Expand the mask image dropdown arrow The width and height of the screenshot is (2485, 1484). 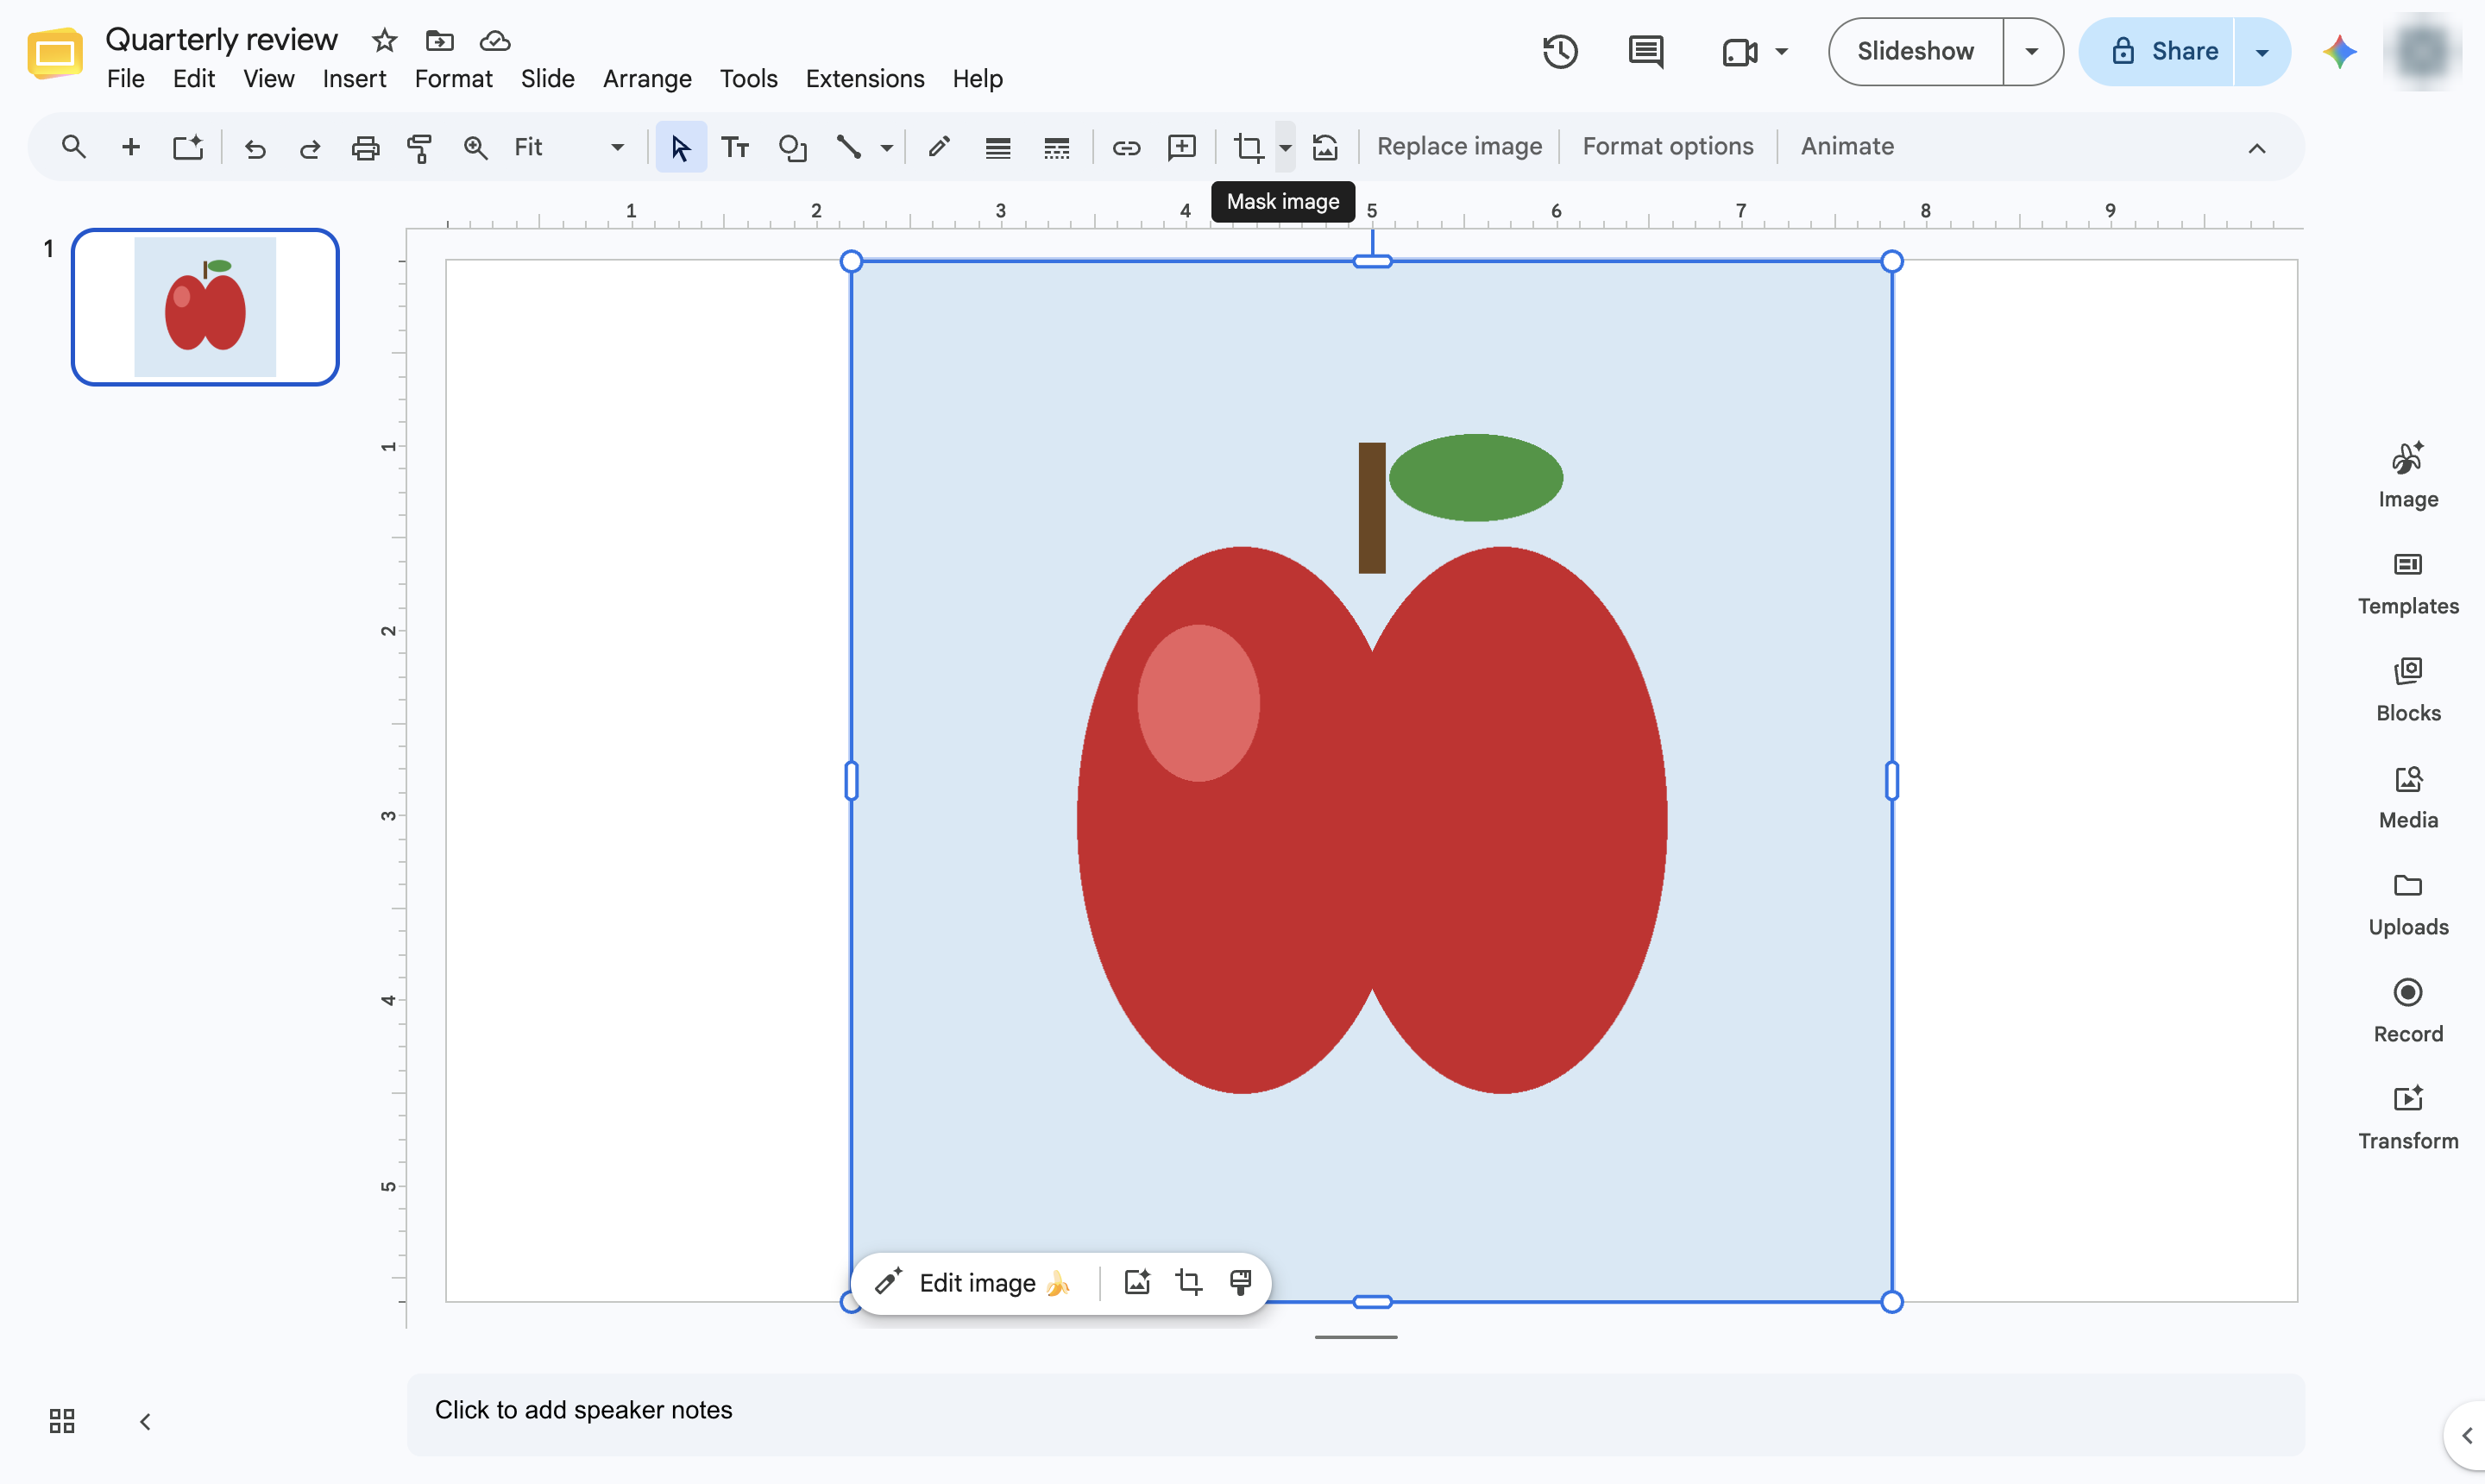pos(1285,148)
